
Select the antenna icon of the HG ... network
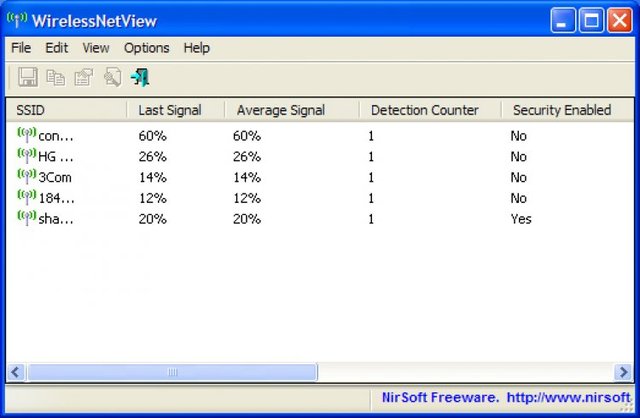pyautogui.click(x=27, y=155)
